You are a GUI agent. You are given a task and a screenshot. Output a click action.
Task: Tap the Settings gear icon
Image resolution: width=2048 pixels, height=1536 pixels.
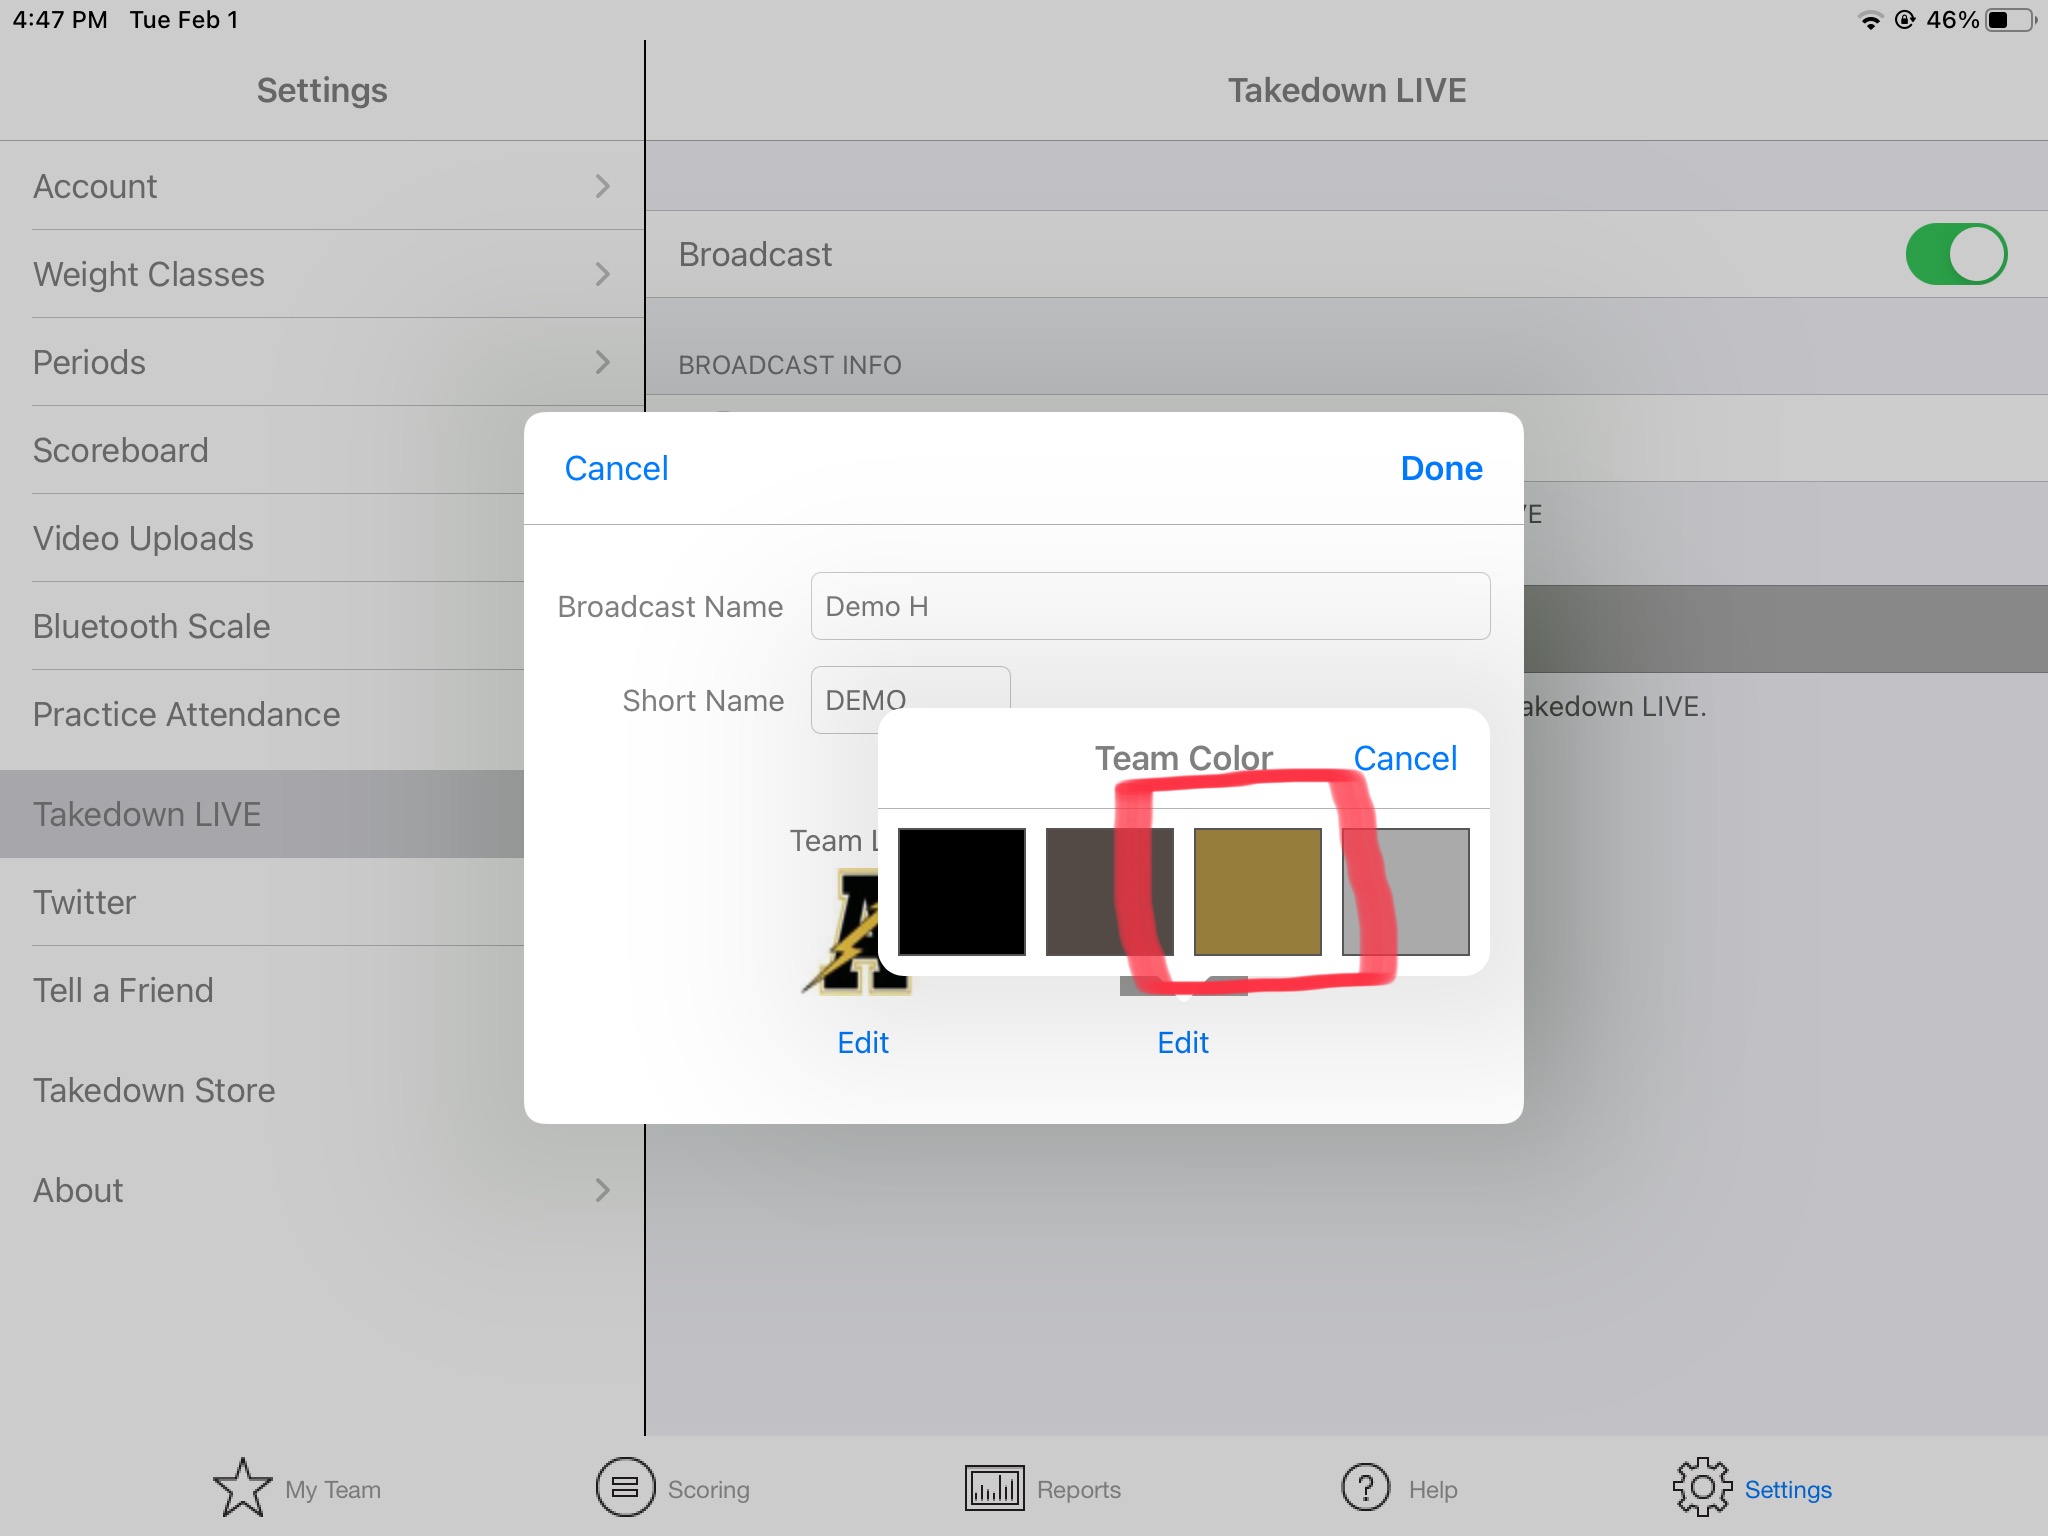tap(1701, 1488)
